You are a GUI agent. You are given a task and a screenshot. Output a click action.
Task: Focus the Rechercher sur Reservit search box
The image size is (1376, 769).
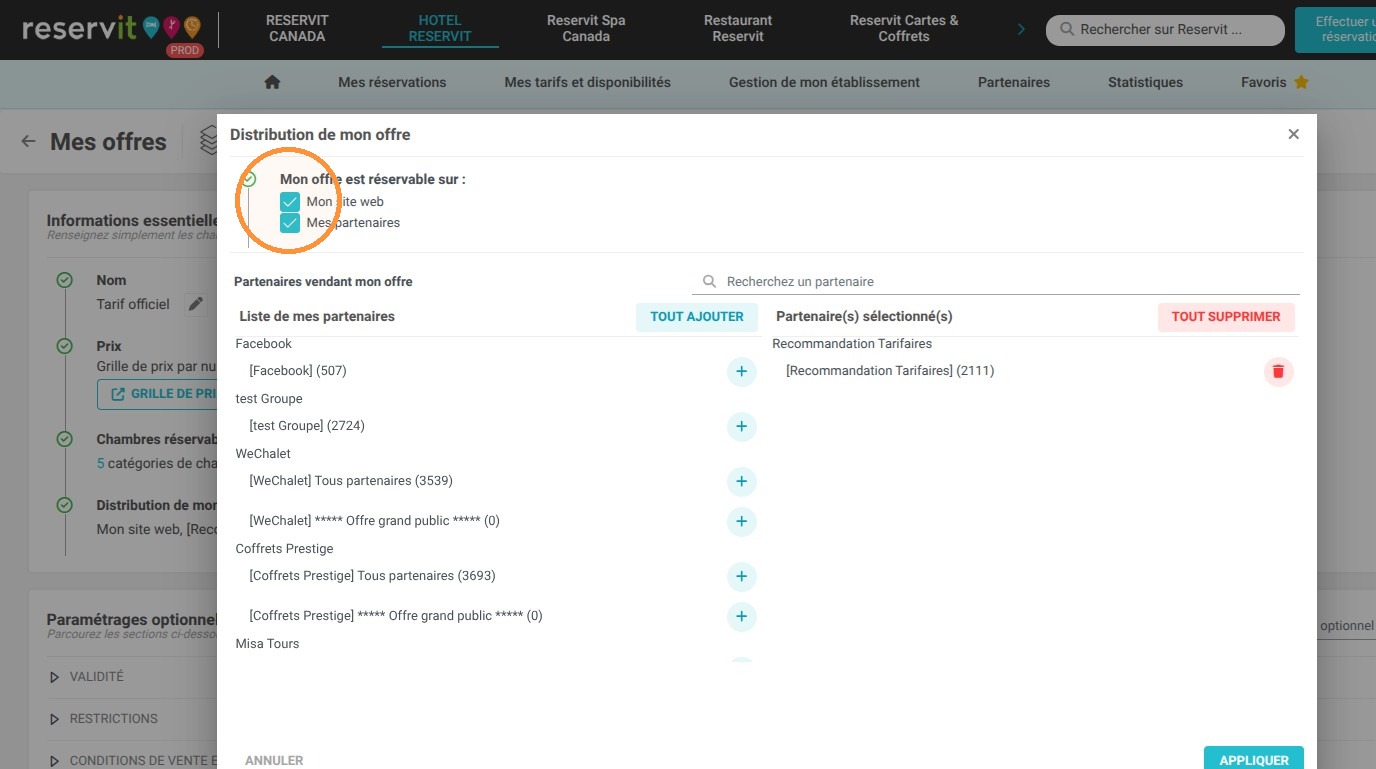click(1165, 30)
